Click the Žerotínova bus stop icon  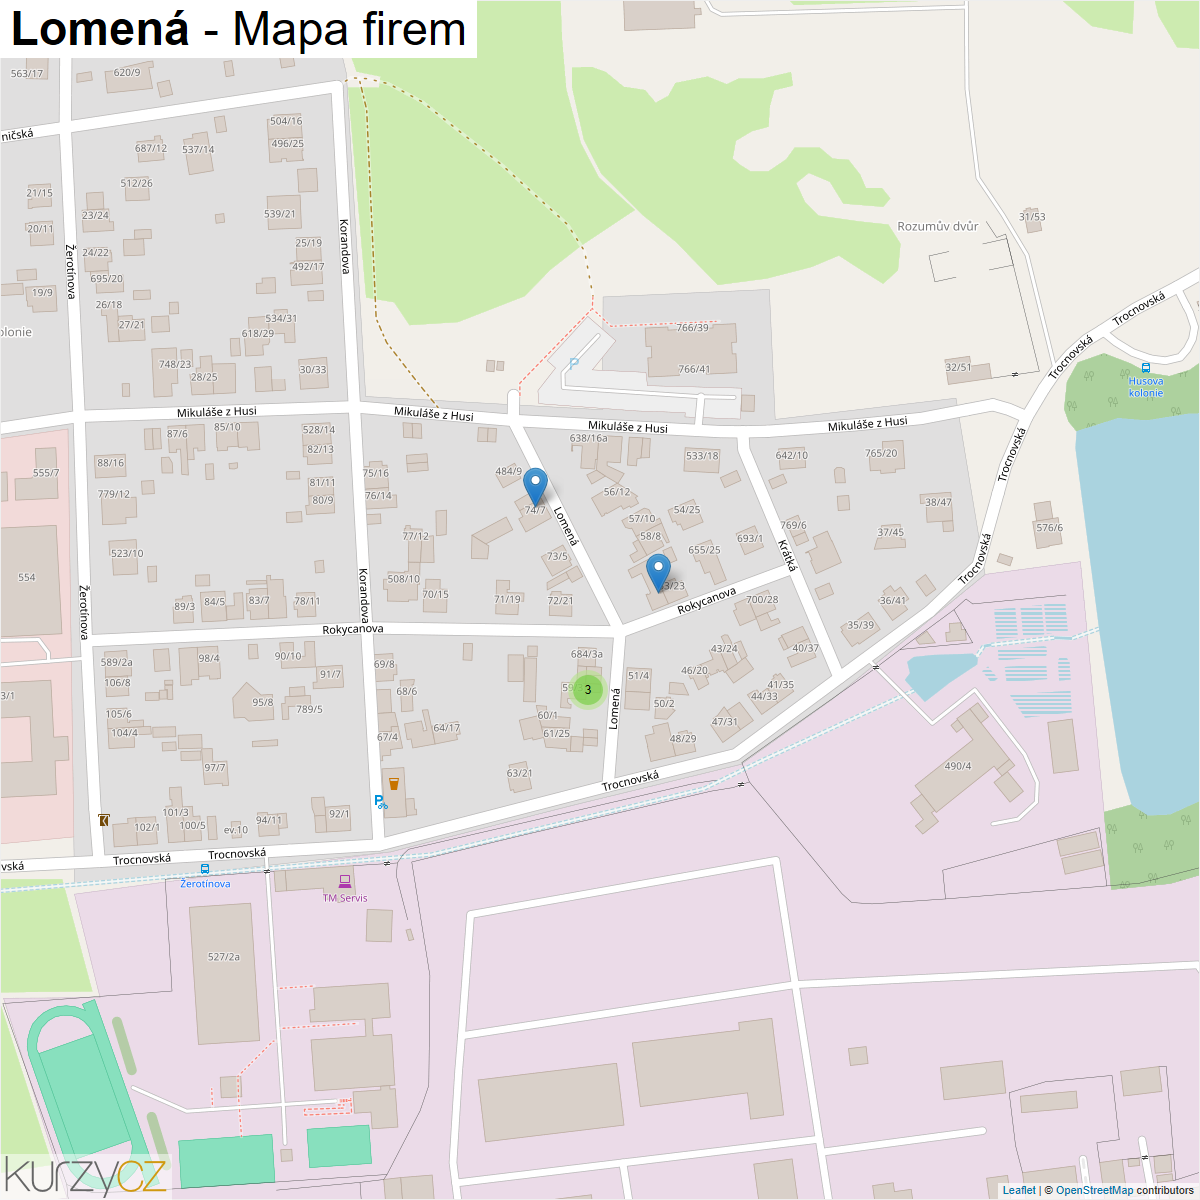(x=205, y=869)
